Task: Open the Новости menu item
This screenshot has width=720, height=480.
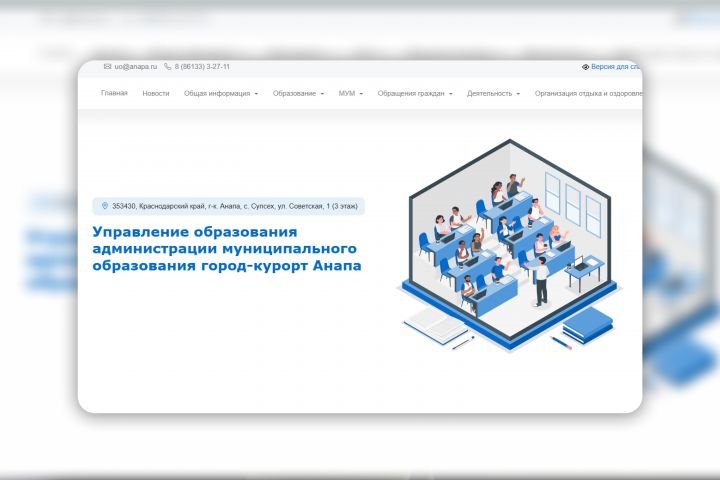Action: pyautogui.click(x=156, y=93)
